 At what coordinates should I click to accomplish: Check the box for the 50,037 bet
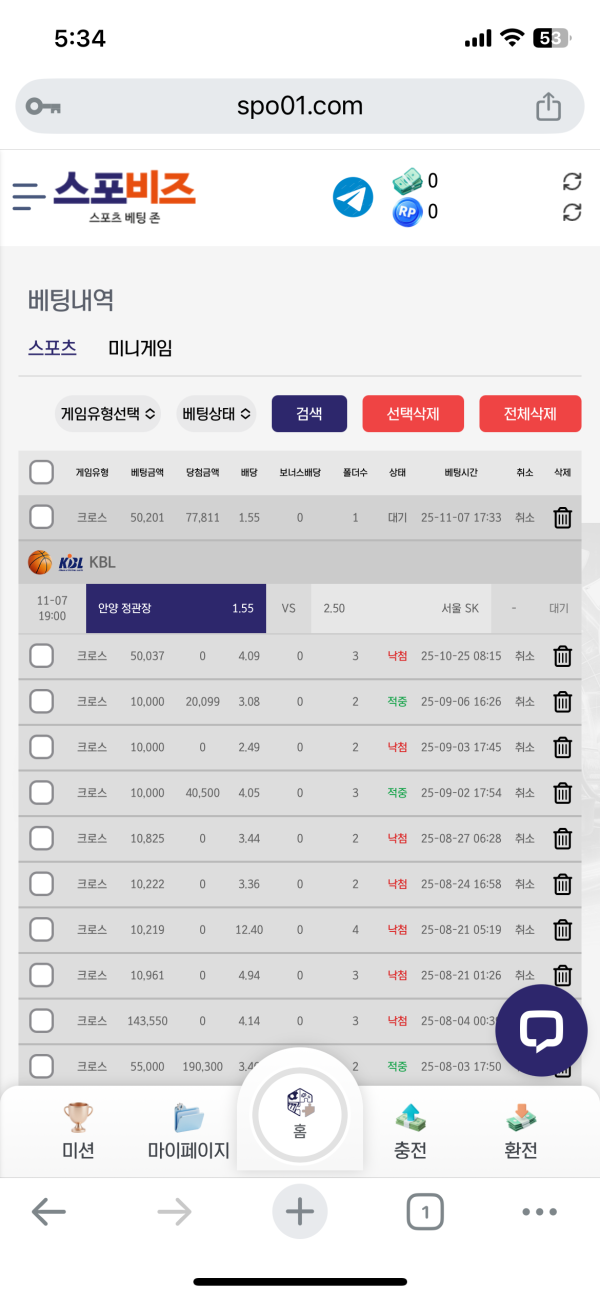click(x=41, y=656)
